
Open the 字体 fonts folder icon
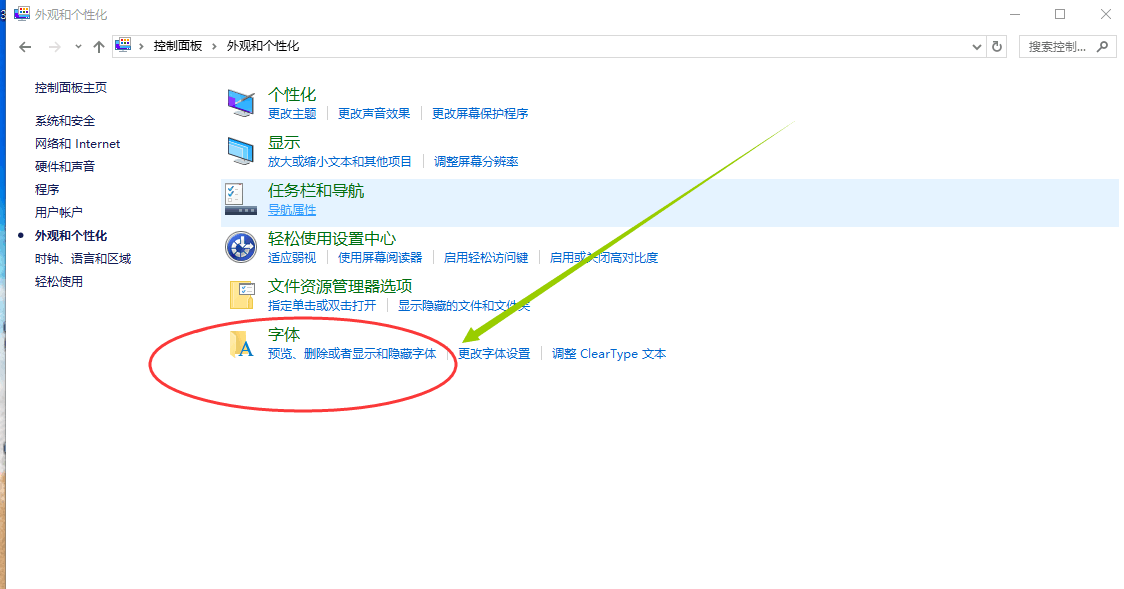(x=242, y=343)
